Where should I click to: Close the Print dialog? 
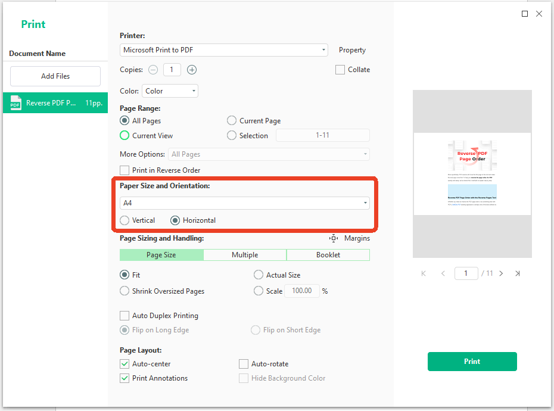(x=539, y=14)
